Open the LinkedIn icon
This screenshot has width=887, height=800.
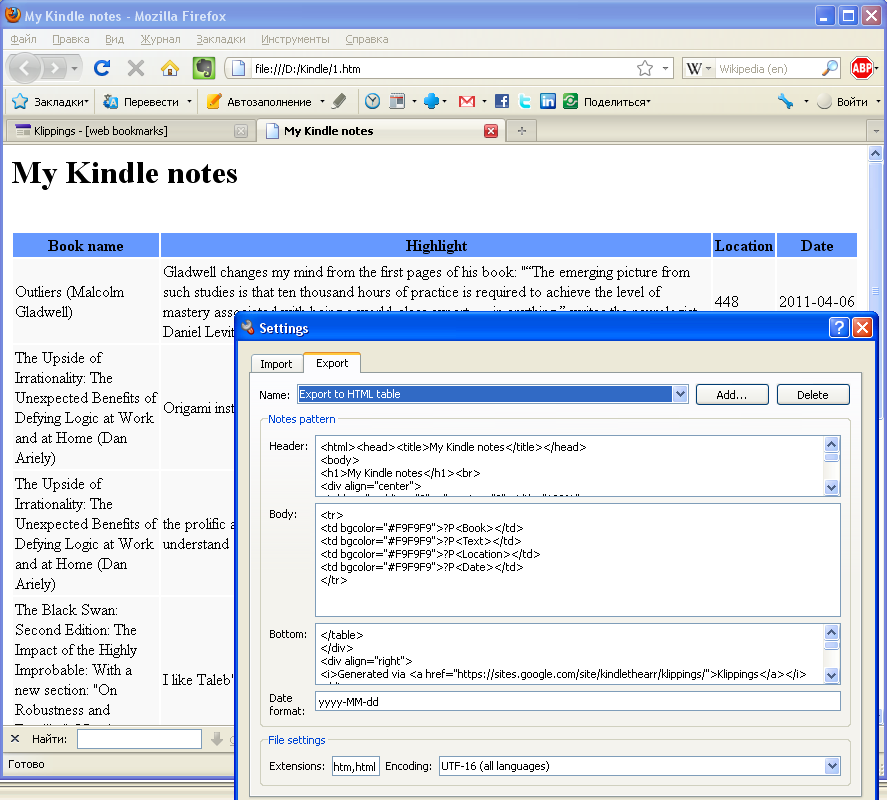pyautogui.click(x=548, y=101)
